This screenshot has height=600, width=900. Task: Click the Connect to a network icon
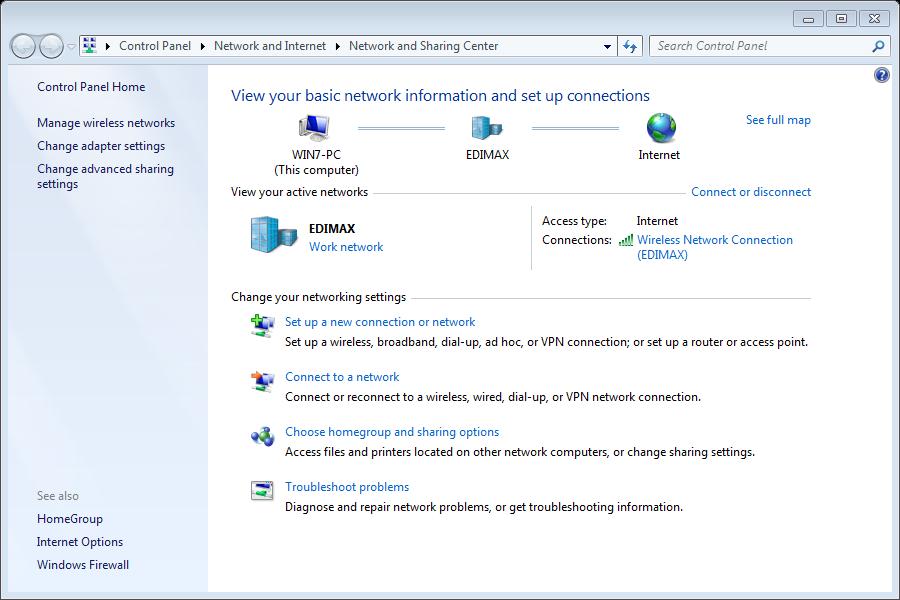[x=262, y=381]
